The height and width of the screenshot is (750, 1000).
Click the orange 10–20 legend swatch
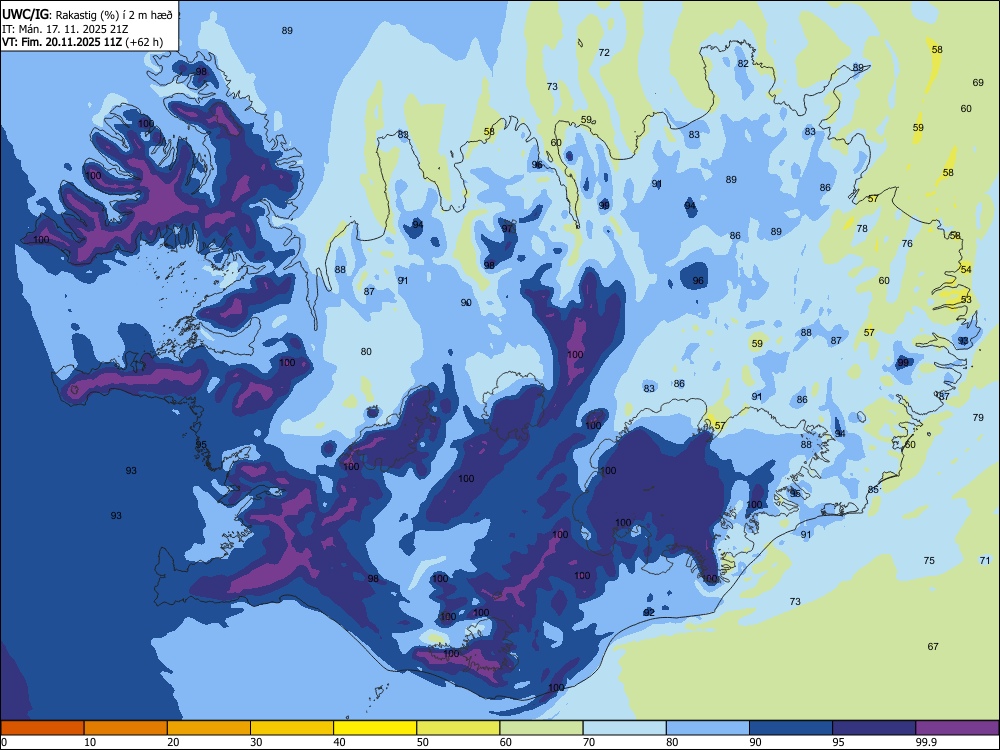pyautogui.click(x=126, y=728)
